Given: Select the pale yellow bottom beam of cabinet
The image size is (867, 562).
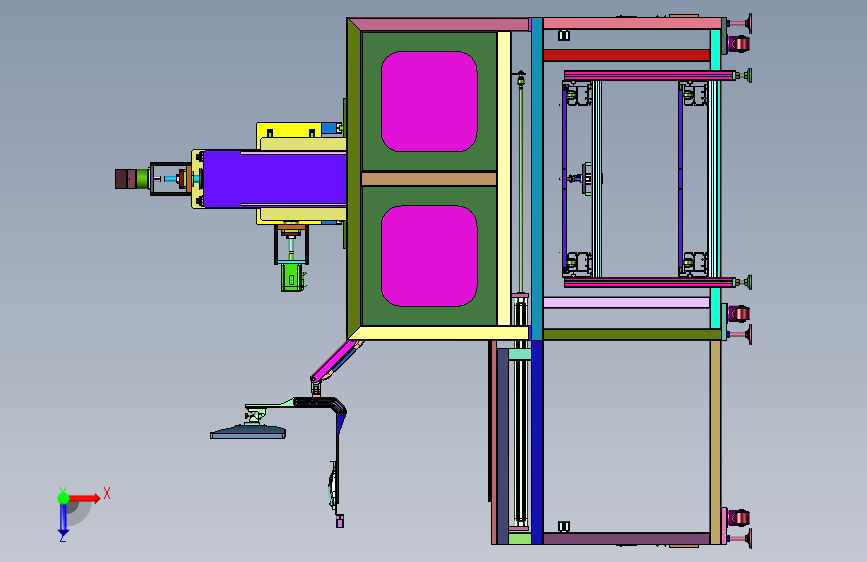Looking at the screenshot, I should coord(440,333).
